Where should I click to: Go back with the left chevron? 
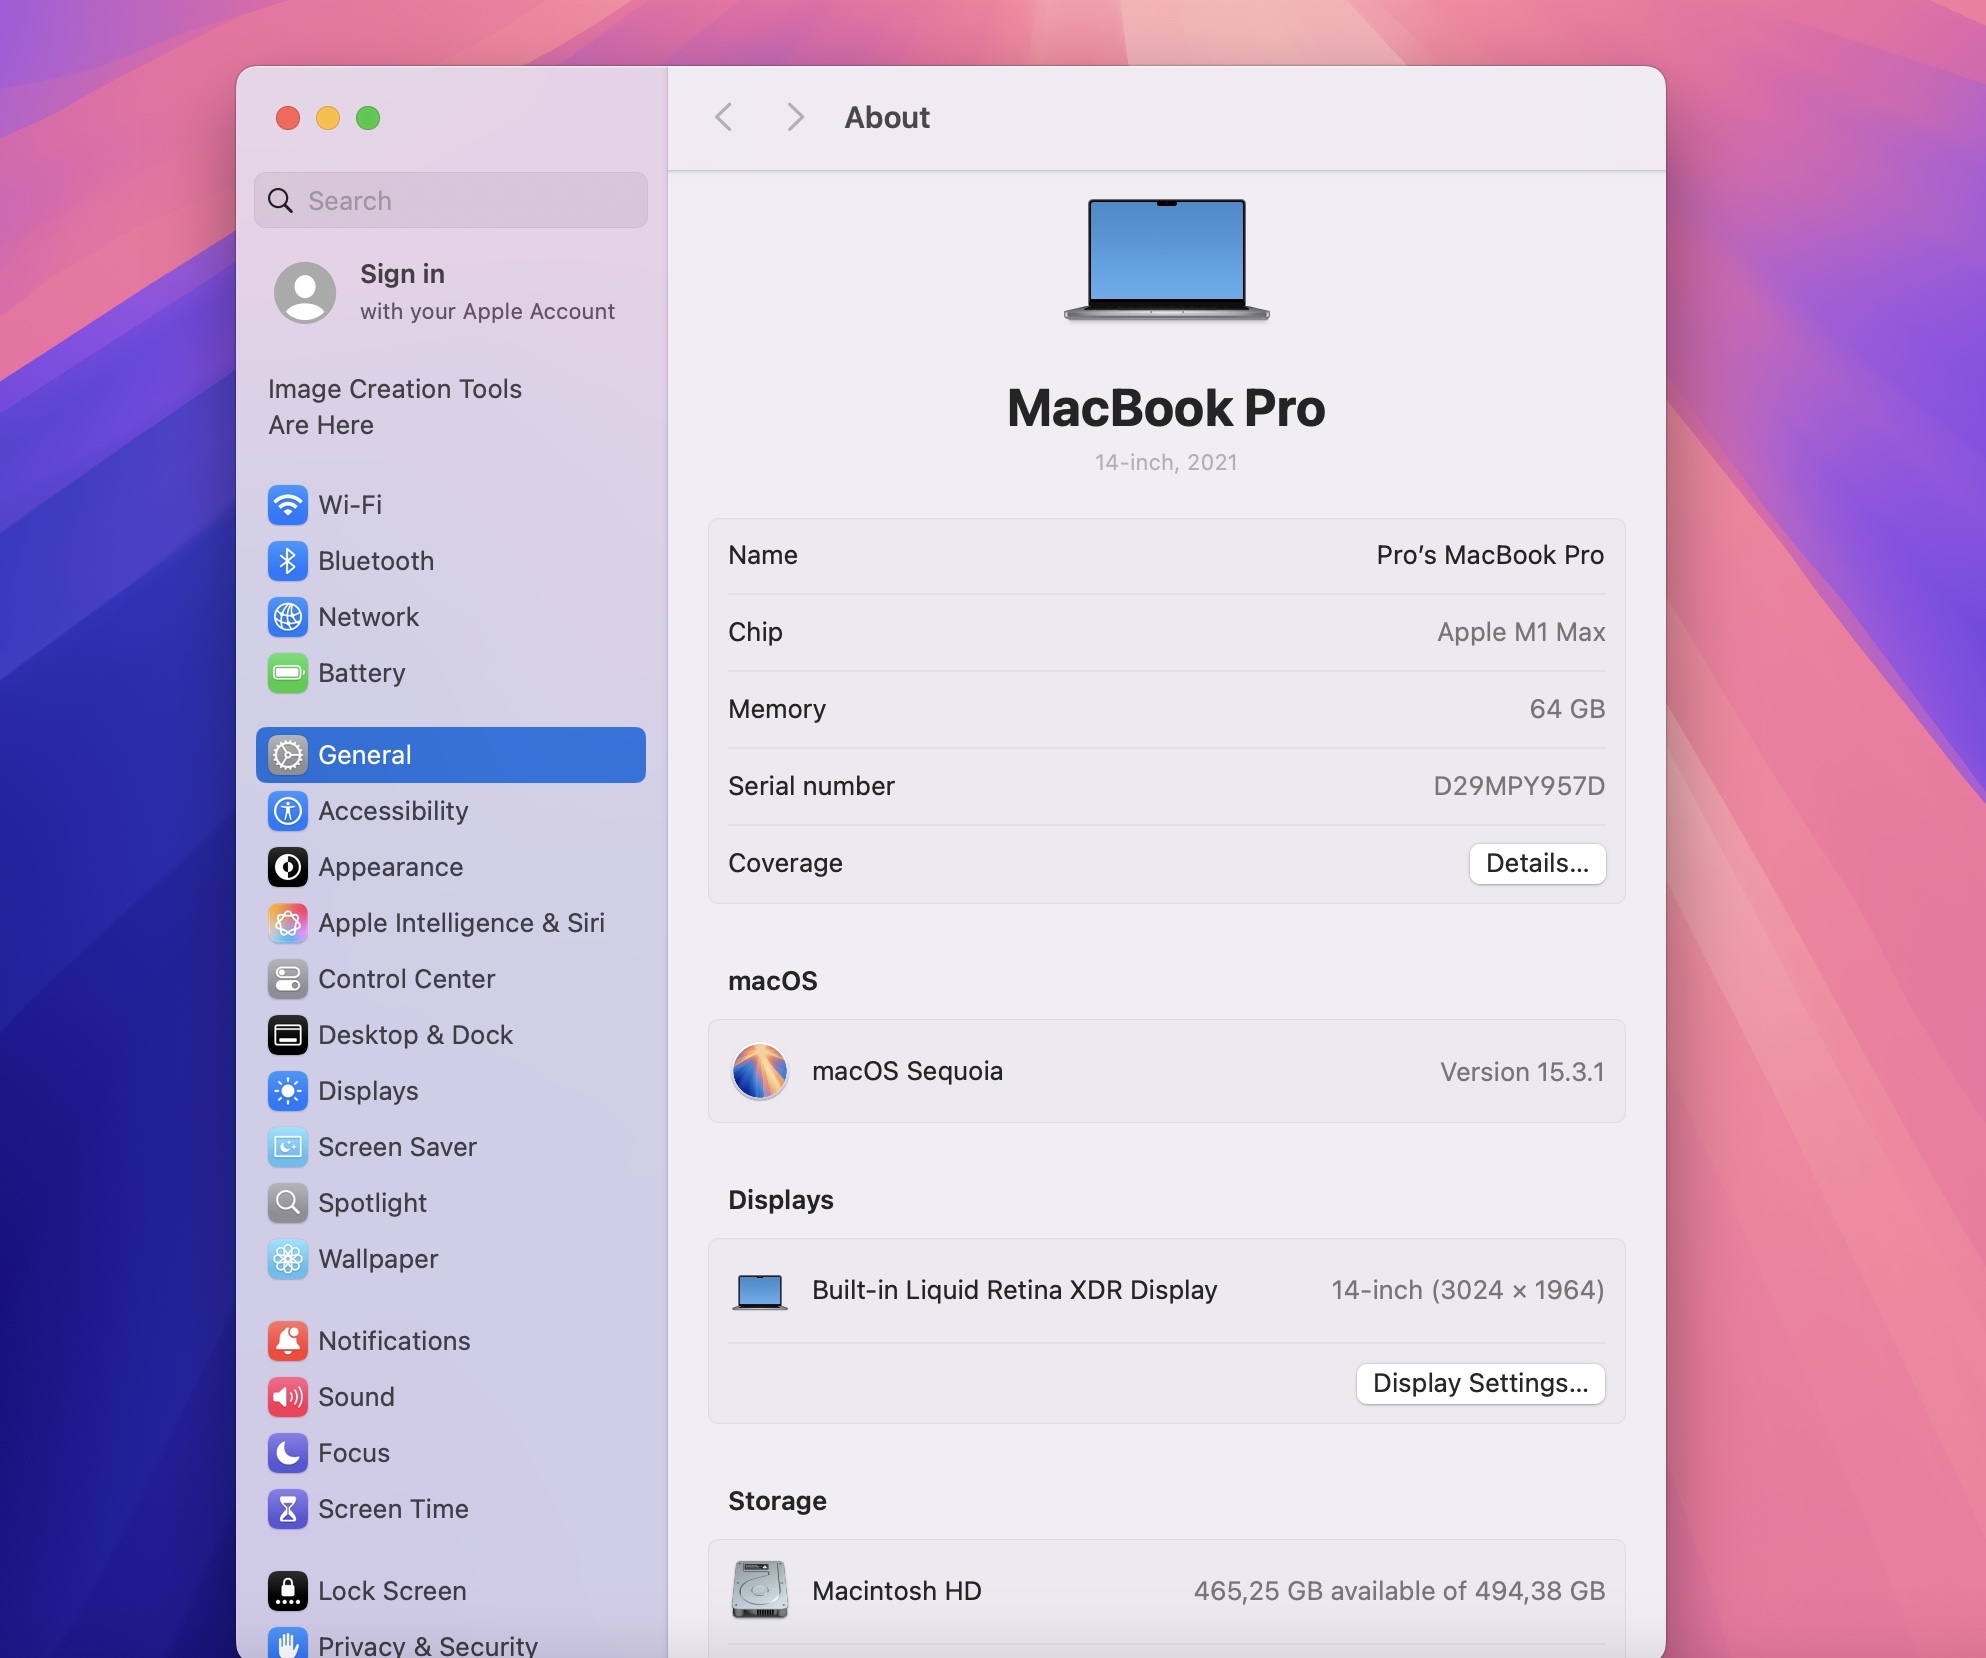(724, 118)
